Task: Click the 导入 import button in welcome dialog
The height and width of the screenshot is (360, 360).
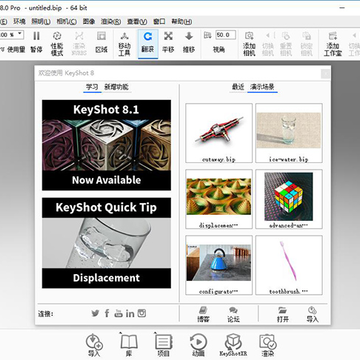Action: coord(313,314)
